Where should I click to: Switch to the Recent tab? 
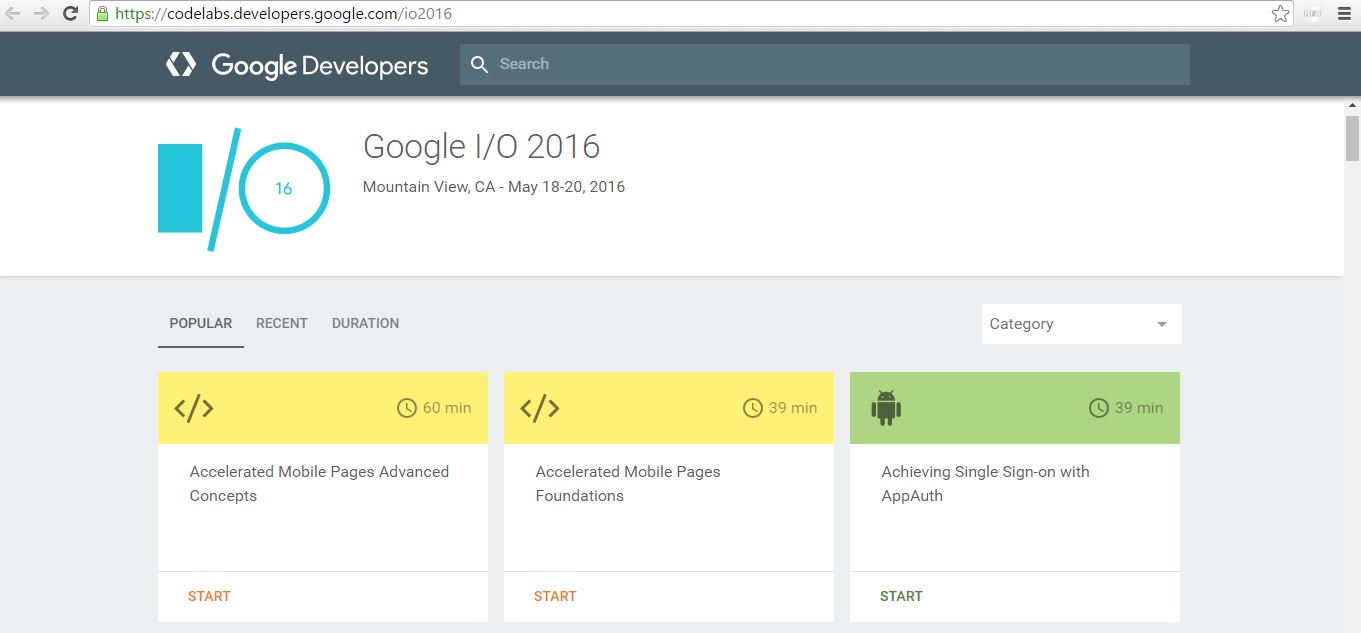282,323
